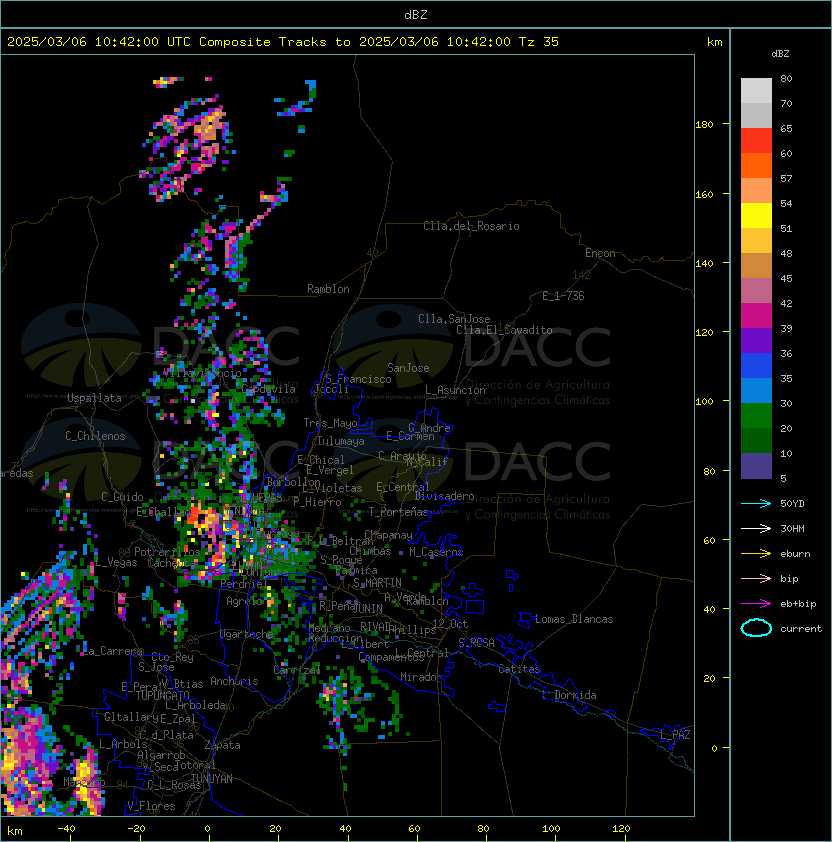Click the 'Catitas' map label

click(x=519, y=669)
